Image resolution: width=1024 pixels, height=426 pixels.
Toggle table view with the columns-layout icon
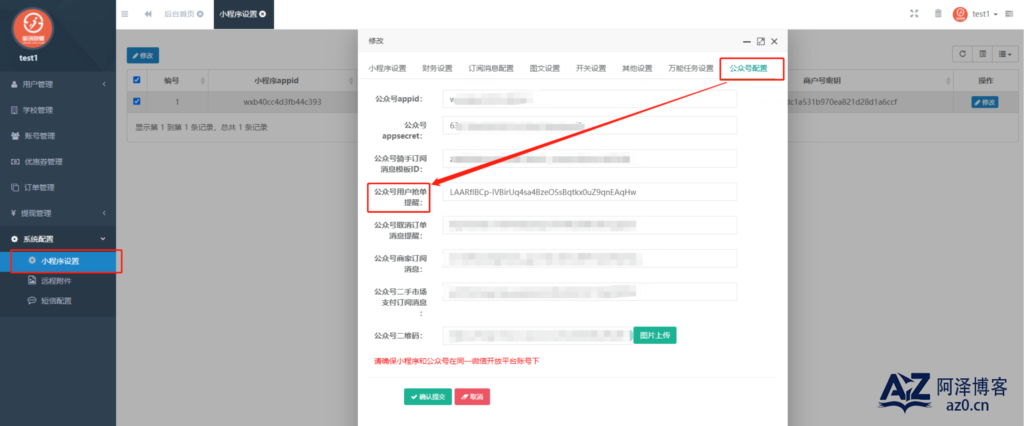tap(982, 55)
